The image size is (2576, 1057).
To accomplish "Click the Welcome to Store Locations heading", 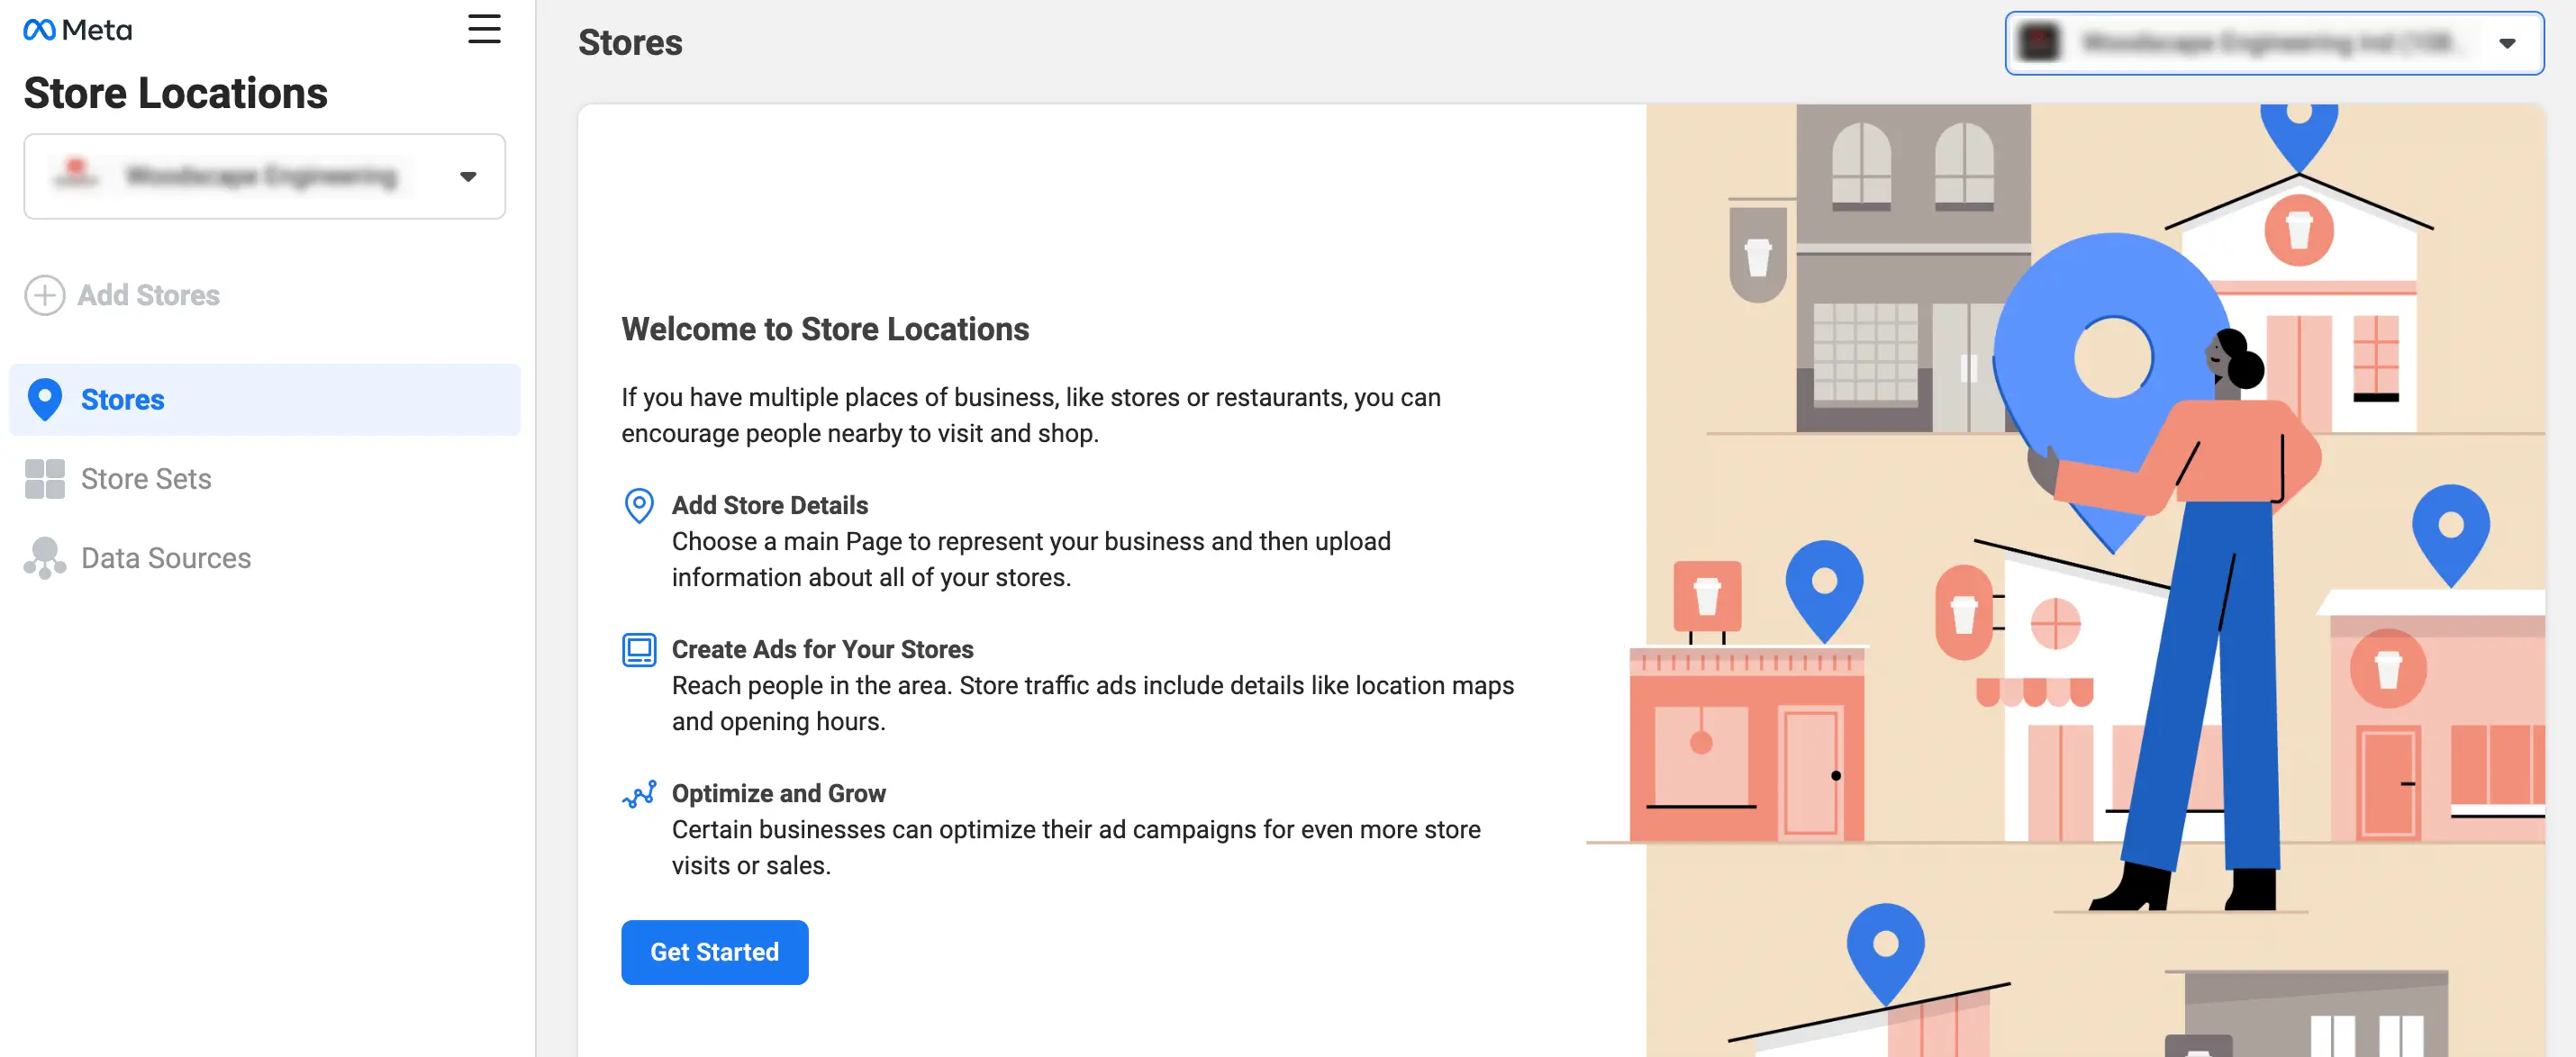I will click(824, 329).
